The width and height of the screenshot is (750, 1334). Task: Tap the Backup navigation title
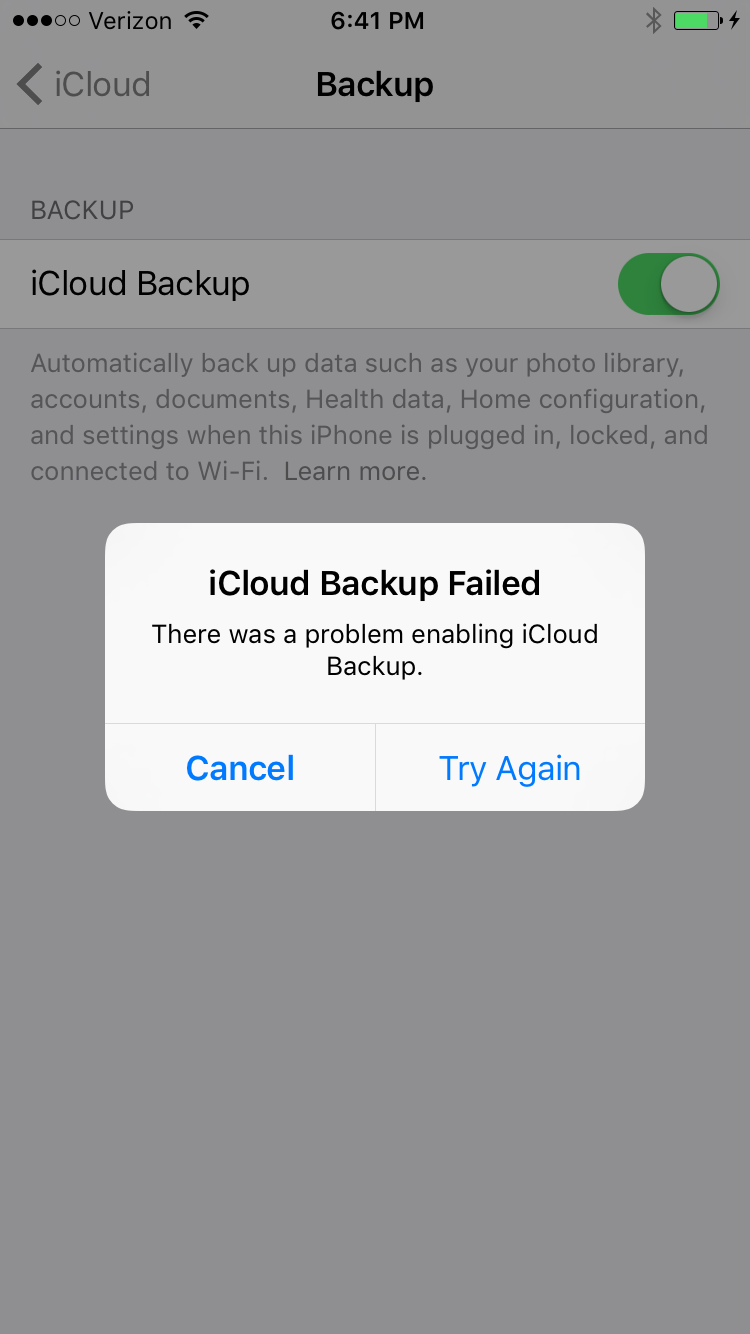coord(375,85)
